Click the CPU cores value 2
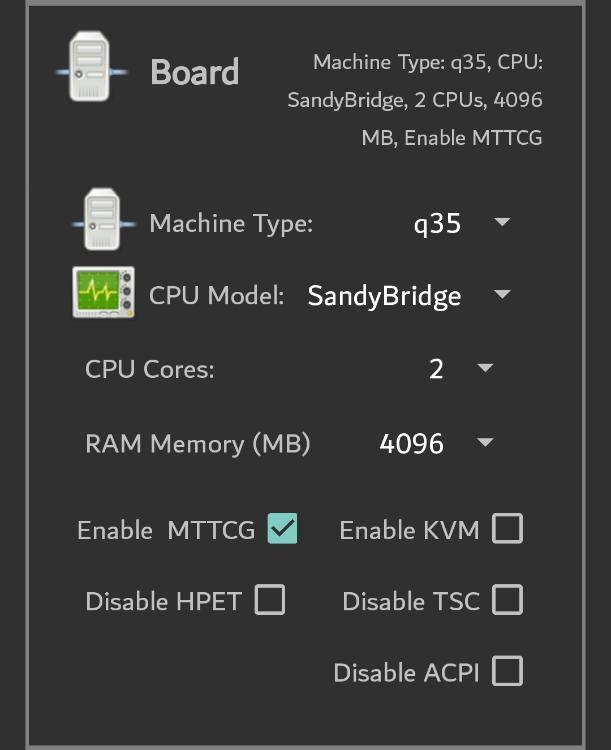The image size is (611, 750). pos(436,369)
